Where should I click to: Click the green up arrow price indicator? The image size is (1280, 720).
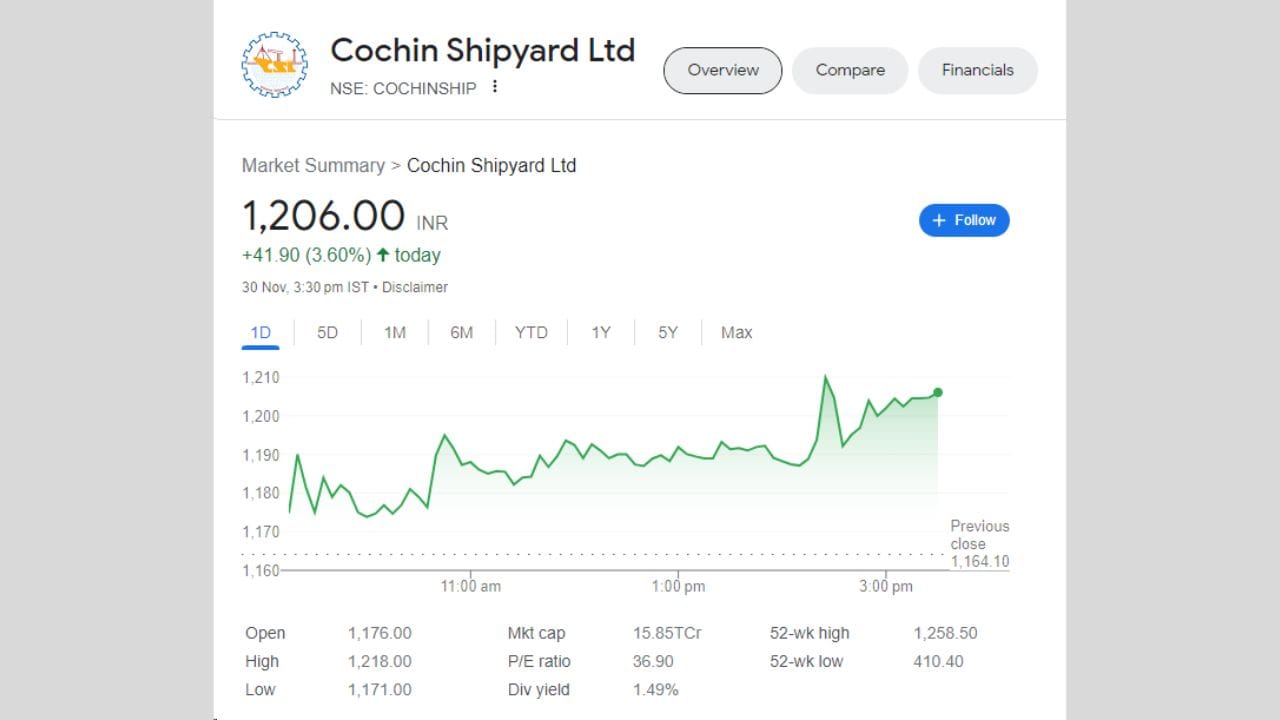[382, 255]
